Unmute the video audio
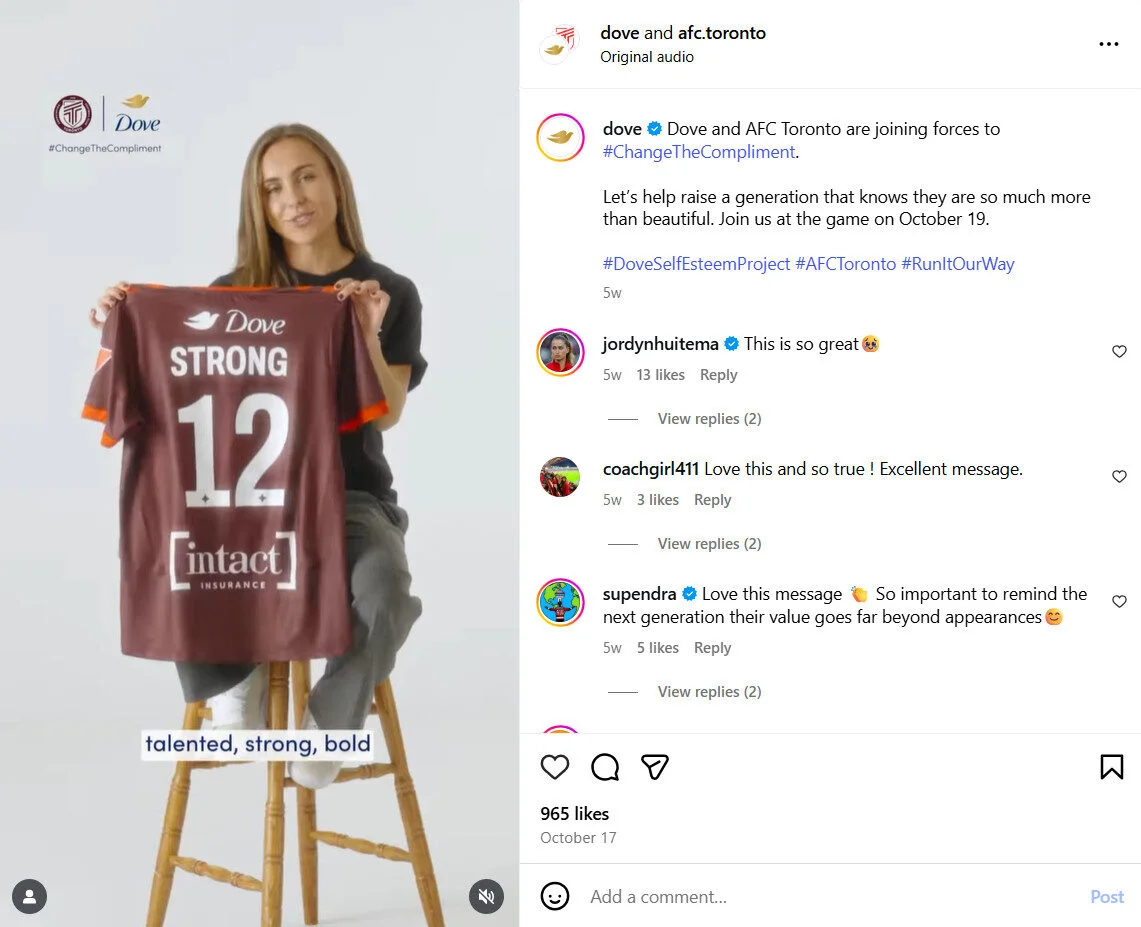 pos(486,897)
